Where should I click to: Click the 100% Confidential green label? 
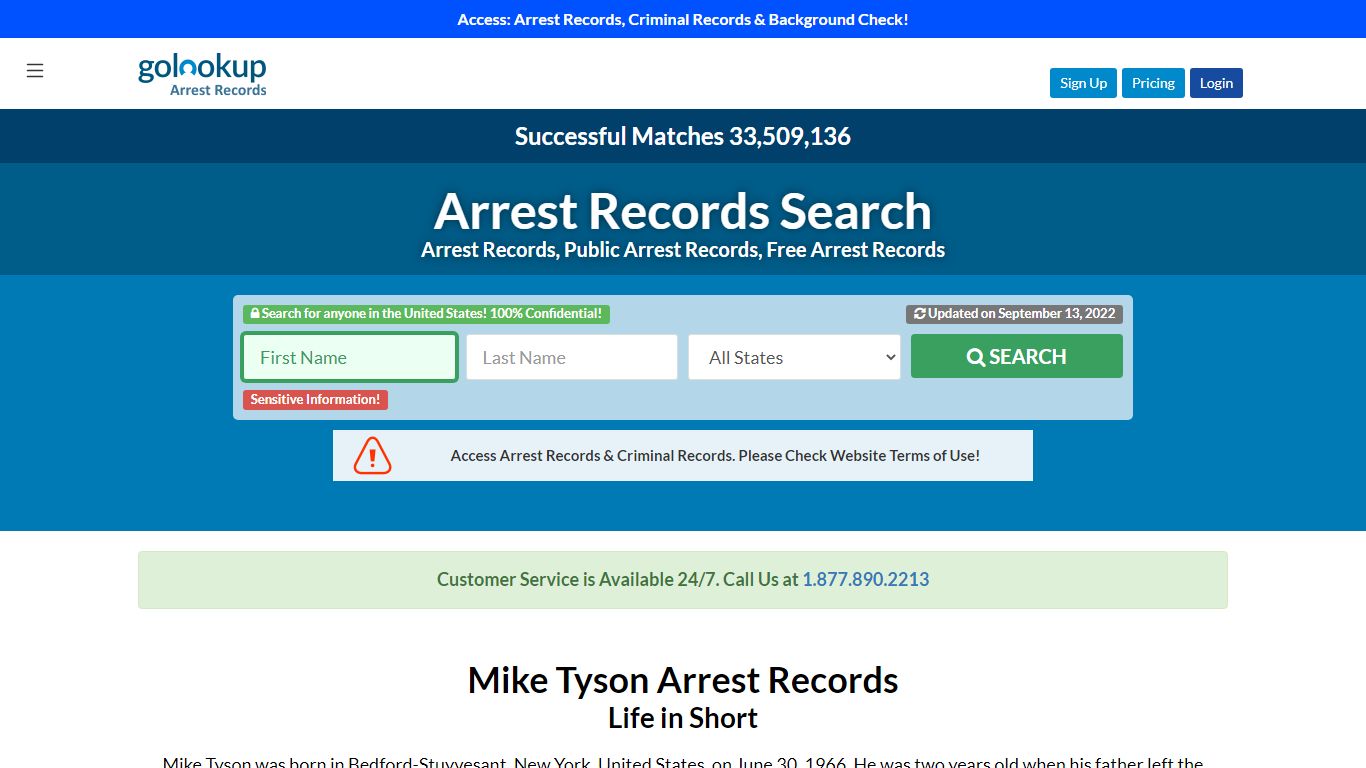pos(426,313)
